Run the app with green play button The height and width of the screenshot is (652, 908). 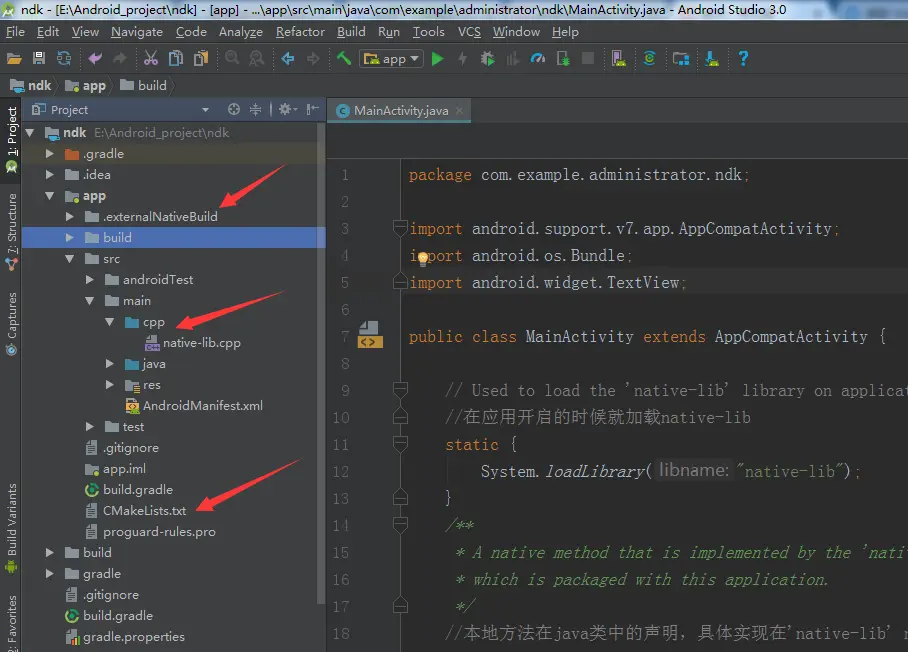pyautogui.click(x=437, y=59)
